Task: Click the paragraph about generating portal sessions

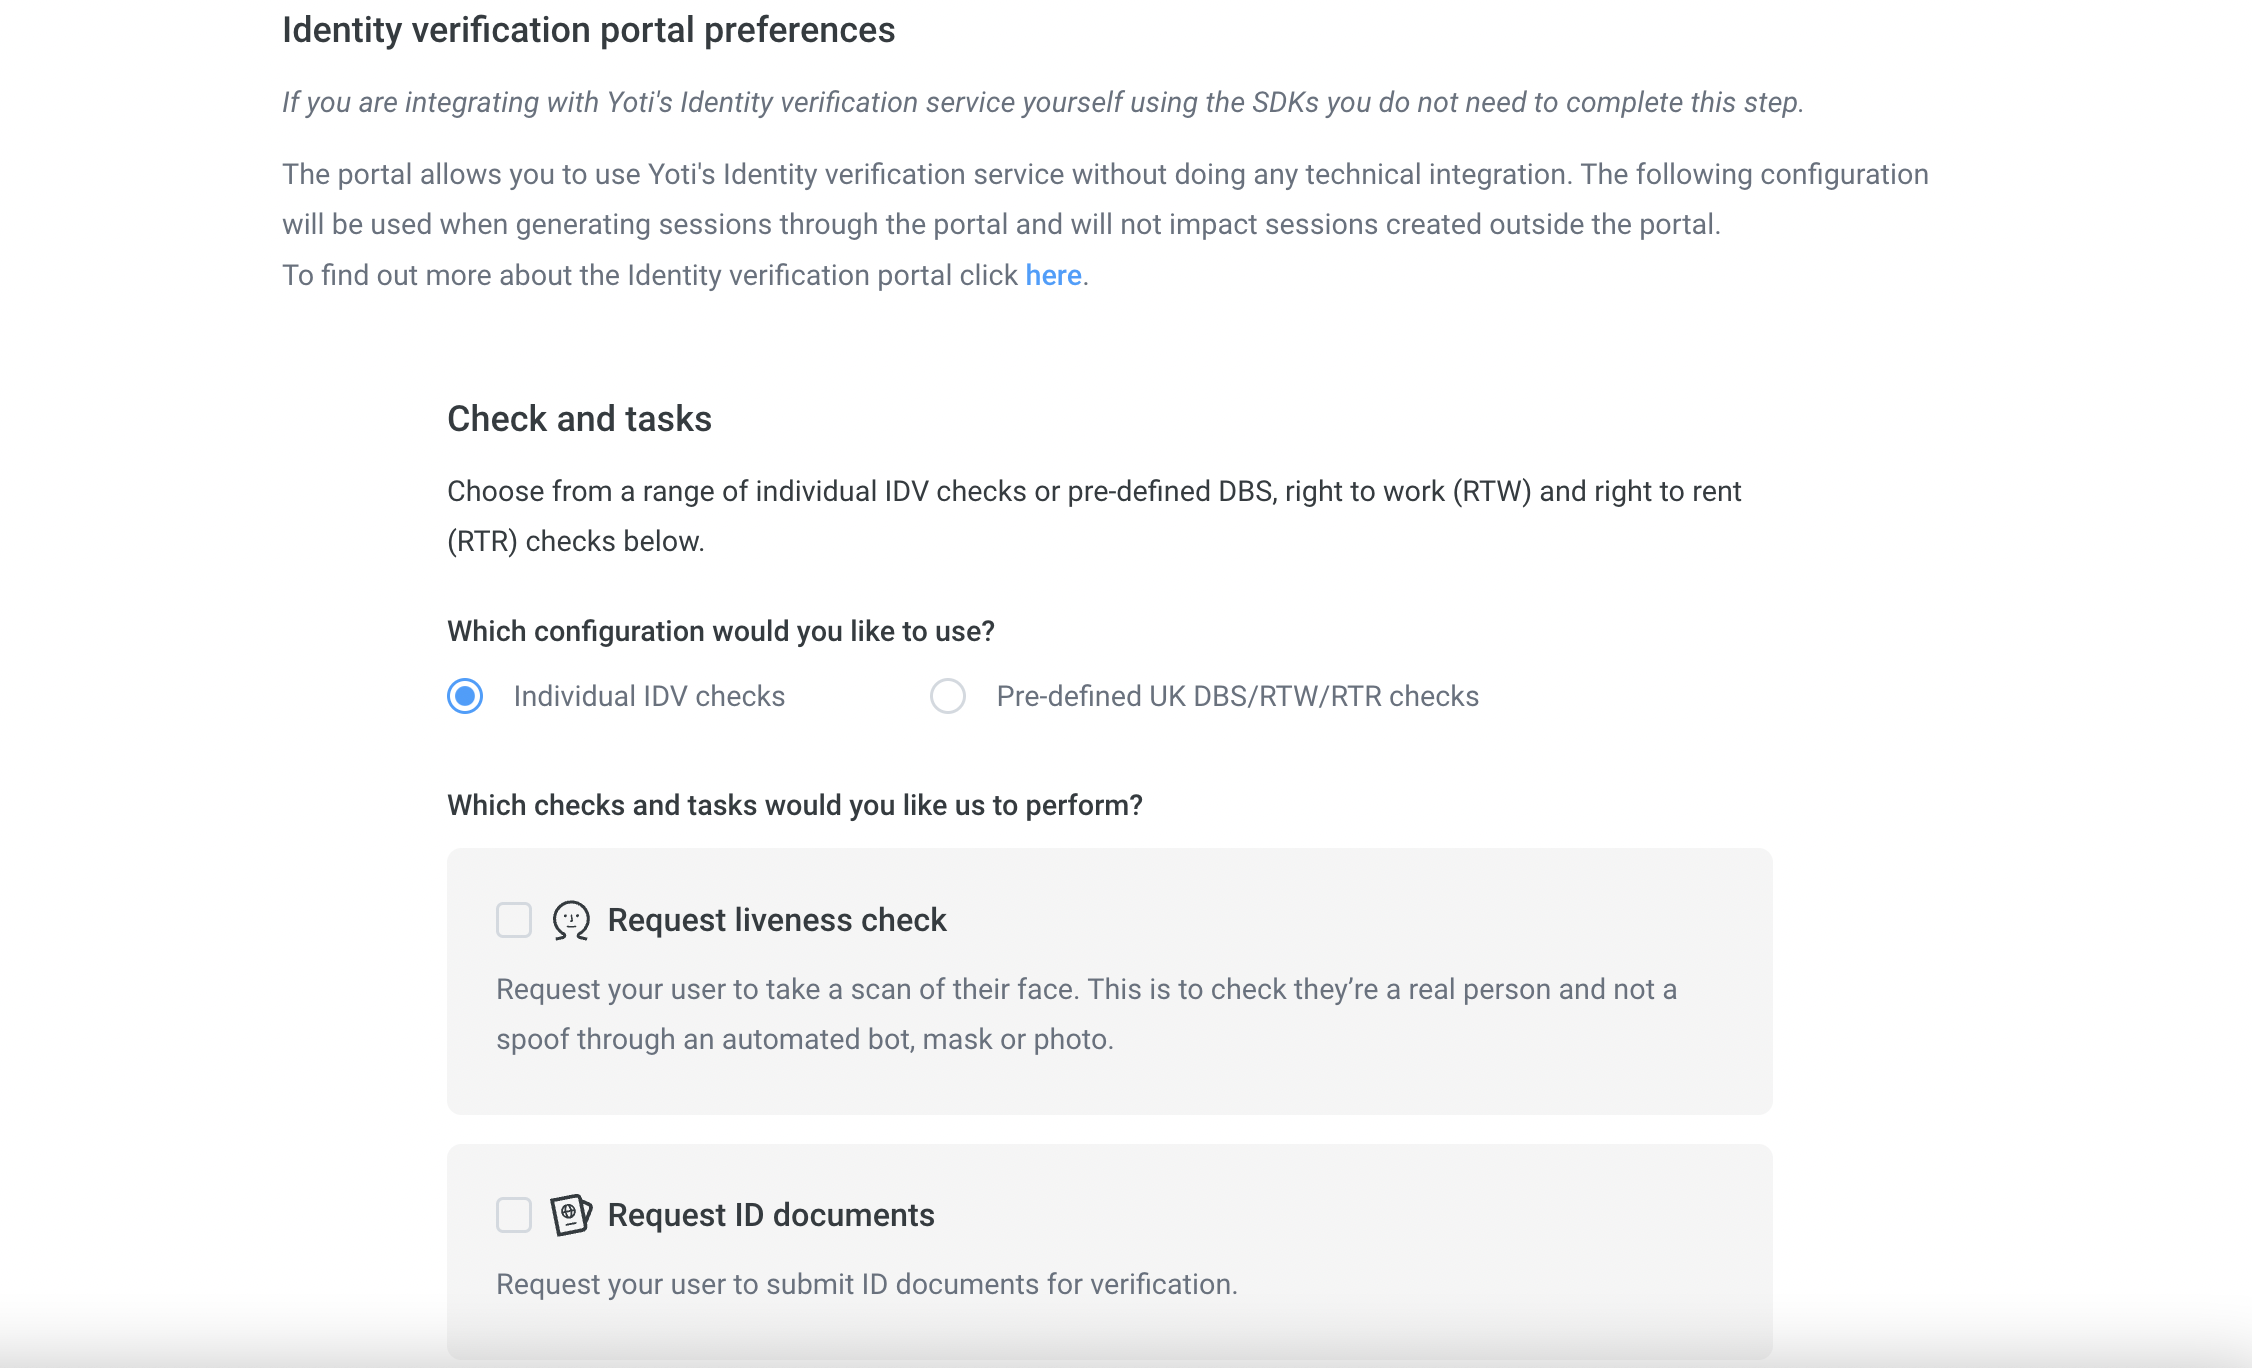Action: 1105,199
